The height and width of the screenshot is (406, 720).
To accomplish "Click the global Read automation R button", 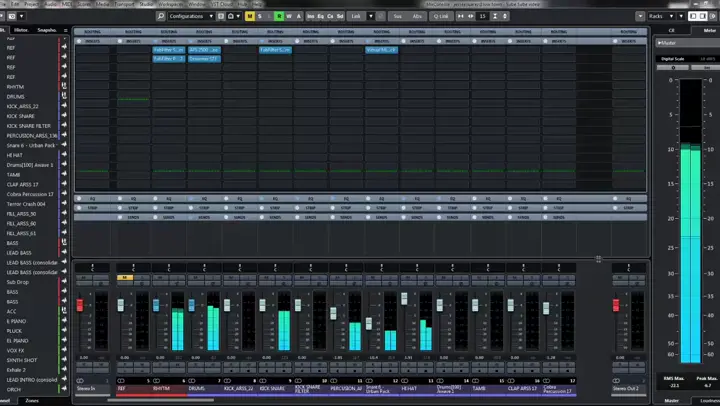I will point(279,16).
